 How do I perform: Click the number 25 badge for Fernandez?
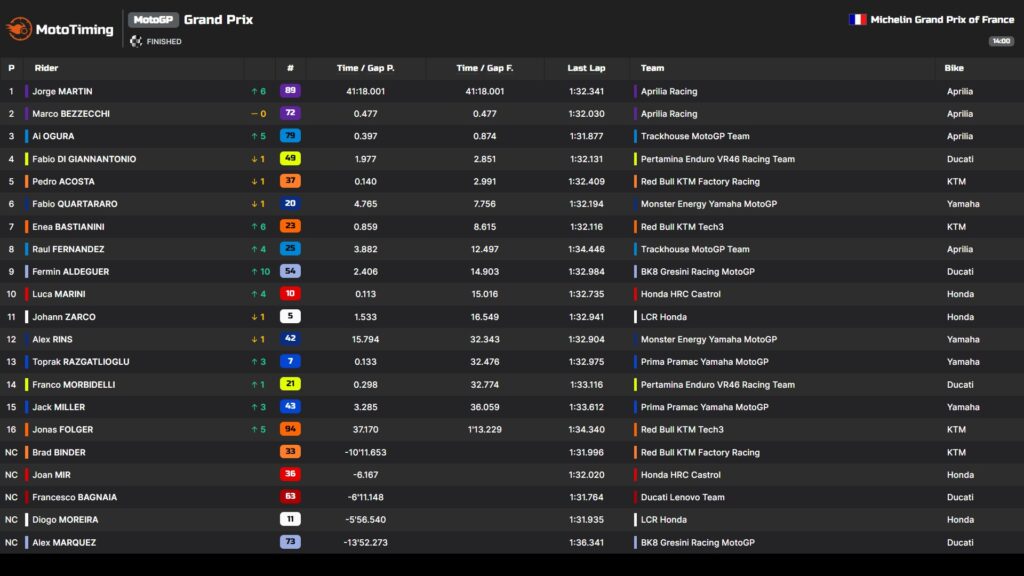[290, 248]
